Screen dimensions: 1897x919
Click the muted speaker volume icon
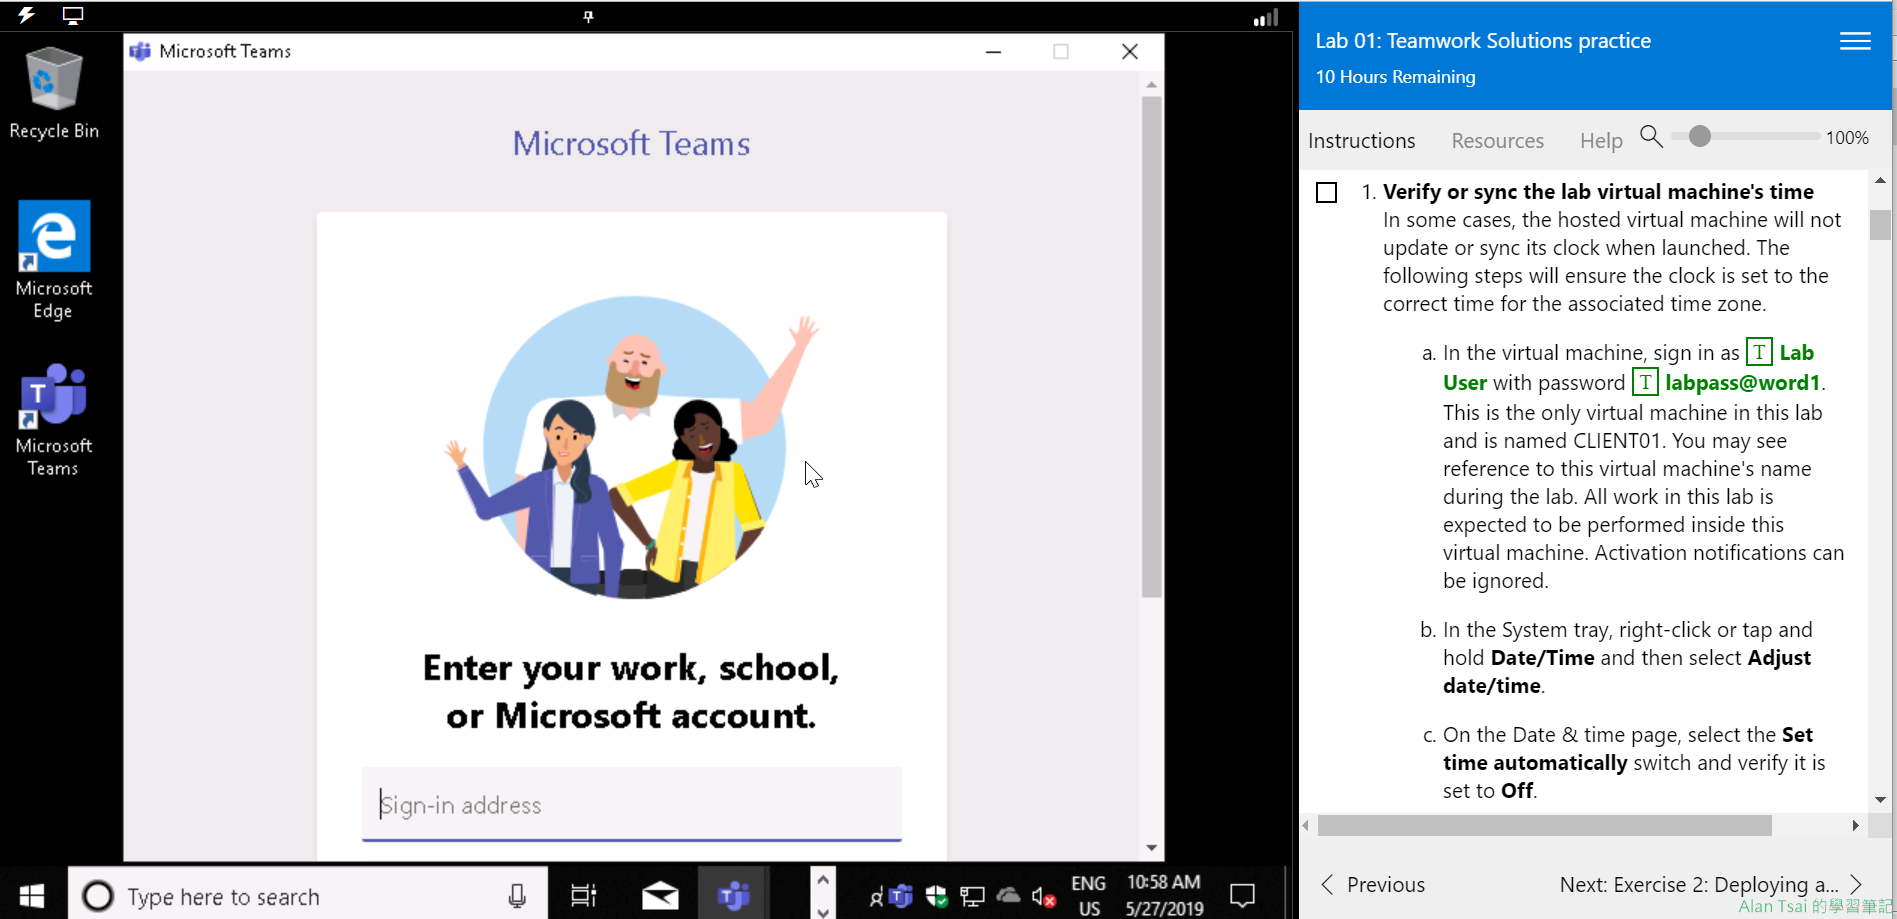[1044, 897]
